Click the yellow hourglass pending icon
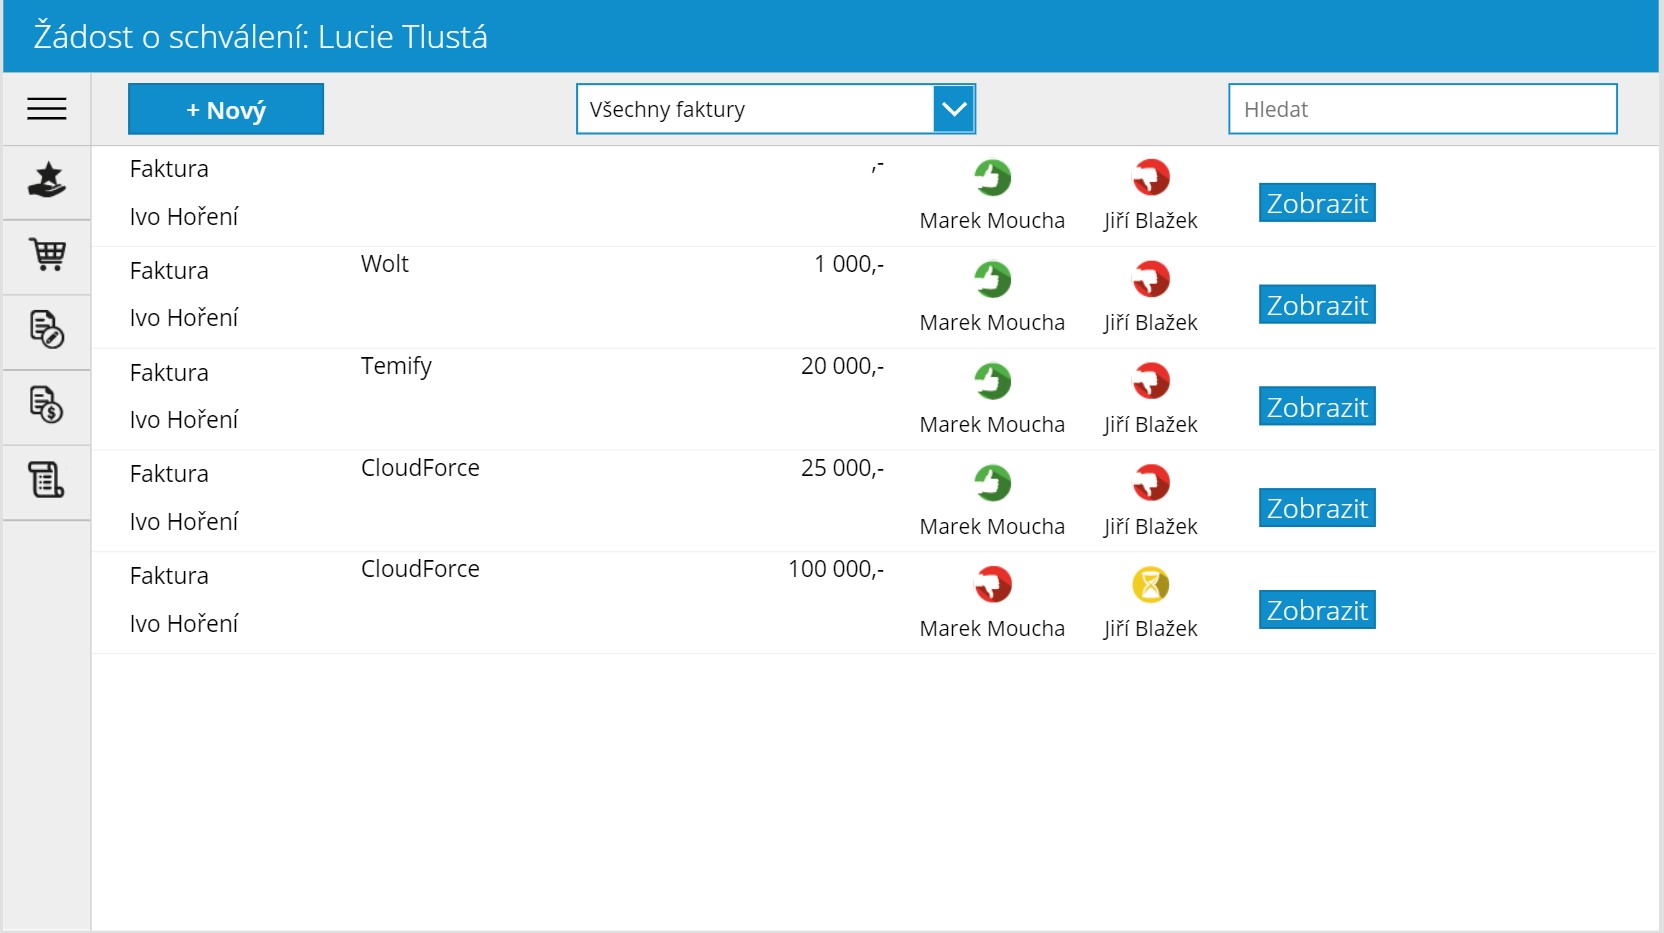1664x933 pixels. (x=1151, y=585)
